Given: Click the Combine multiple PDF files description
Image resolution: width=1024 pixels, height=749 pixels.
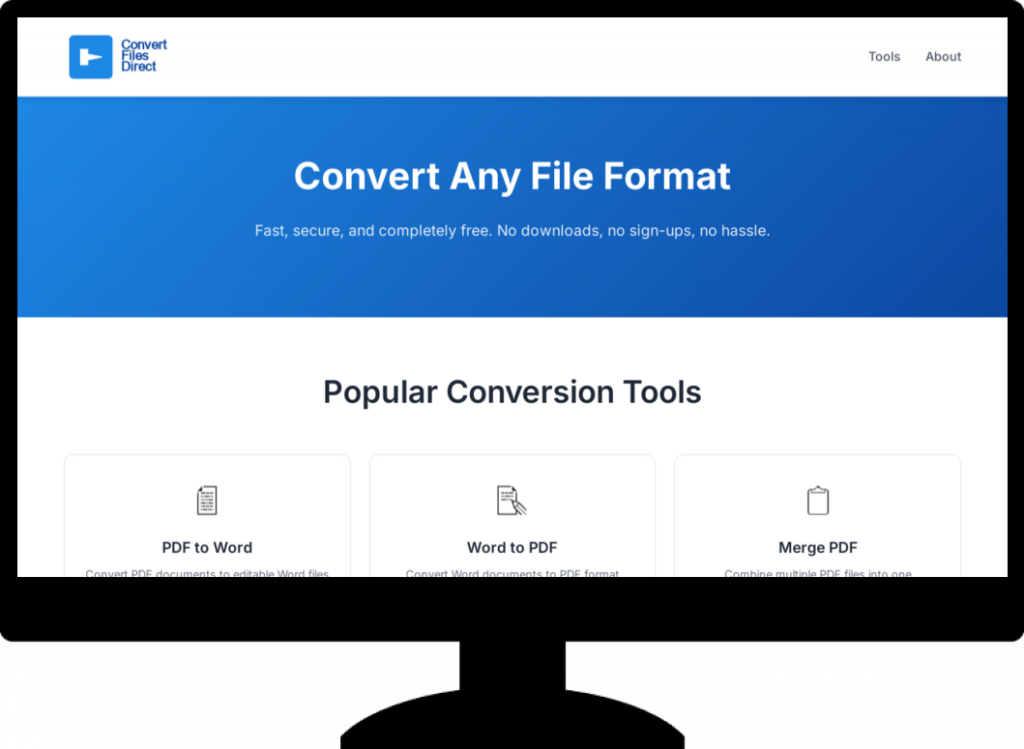Looking at the screenshot, I should click(x=818, y=573).
